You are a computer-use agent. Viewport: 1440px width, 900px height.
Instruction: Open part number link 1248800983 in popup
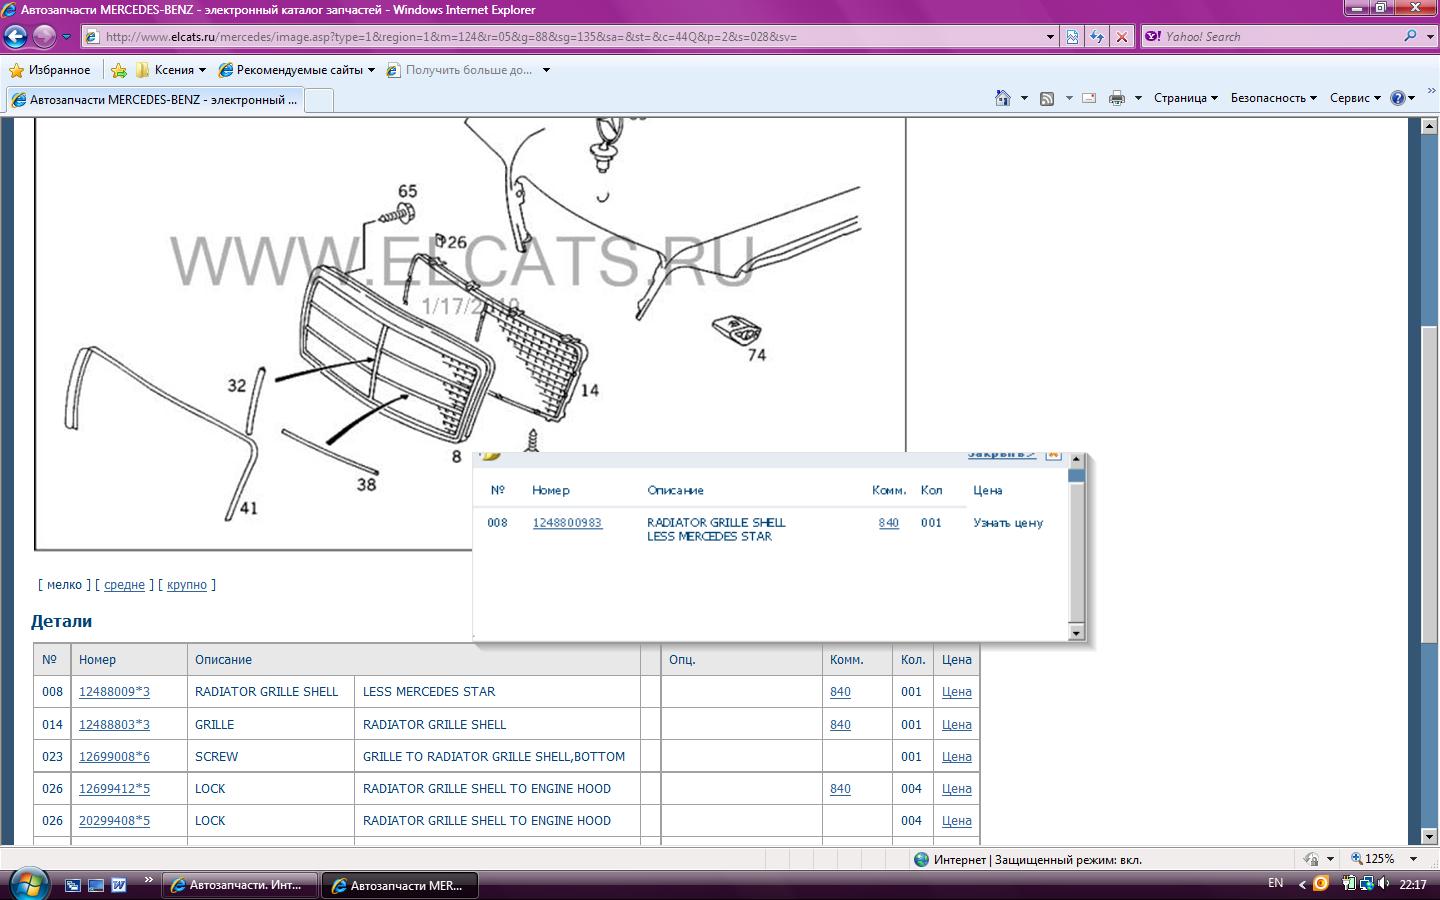(x=567, y=523)
